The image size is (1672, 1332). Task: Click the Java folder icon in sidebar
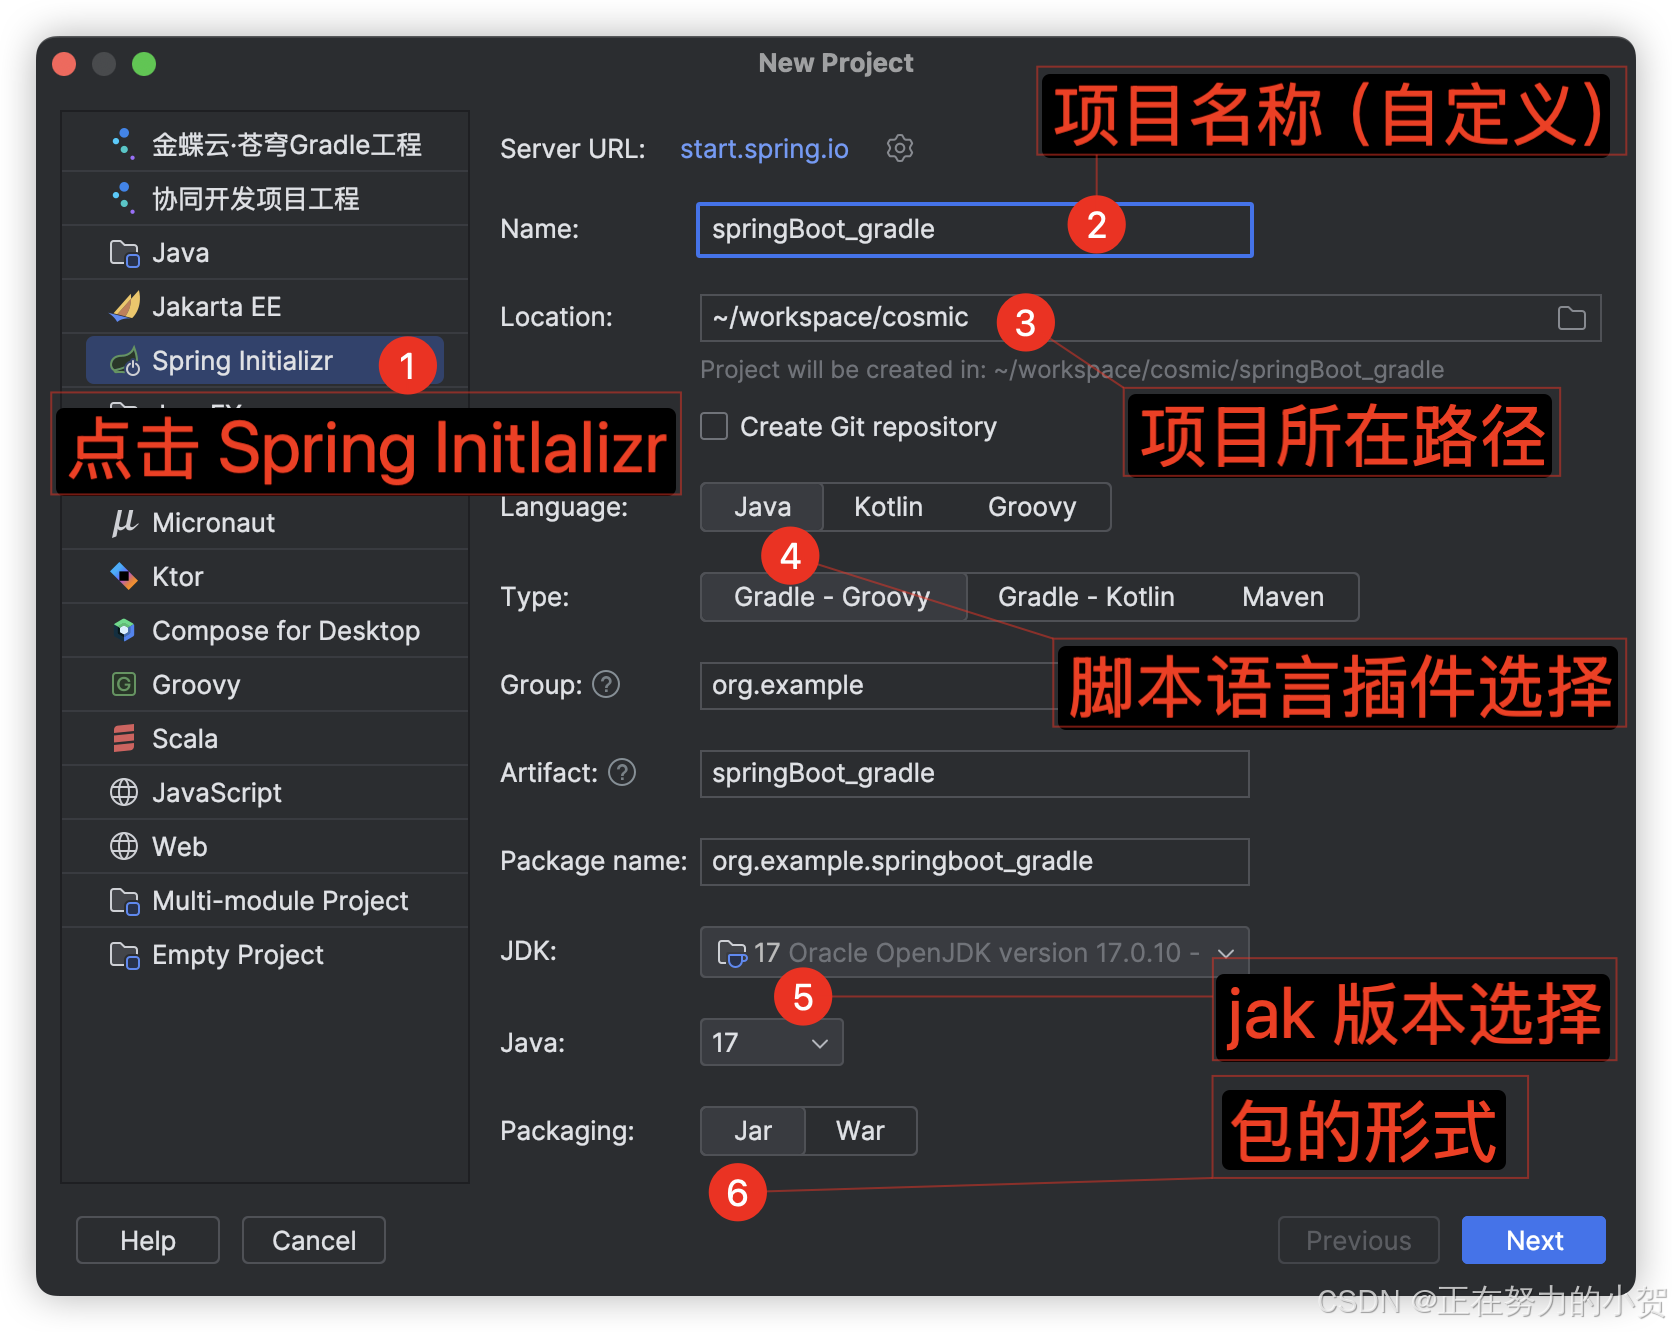pyautogui.click(x=124, y=253)
